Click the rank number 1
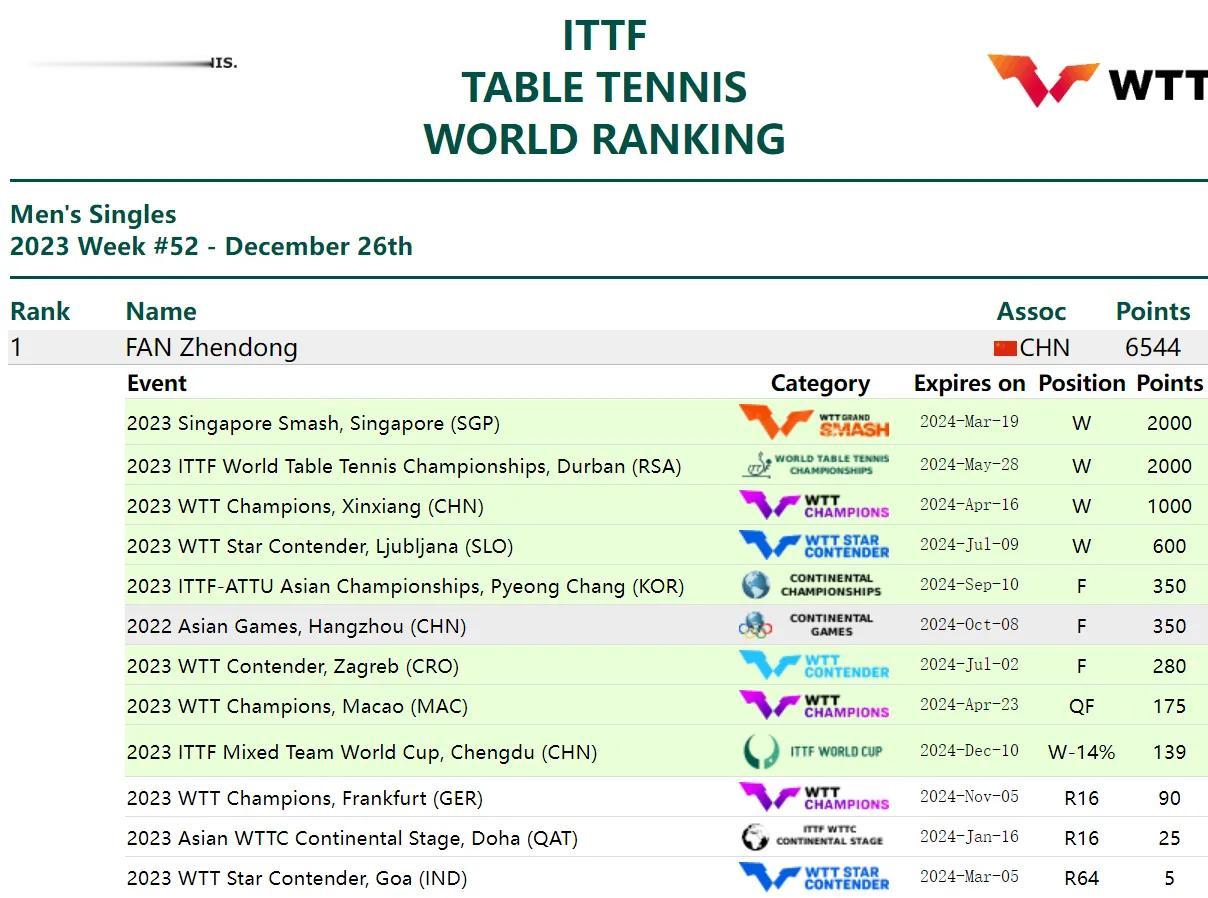 15,348
